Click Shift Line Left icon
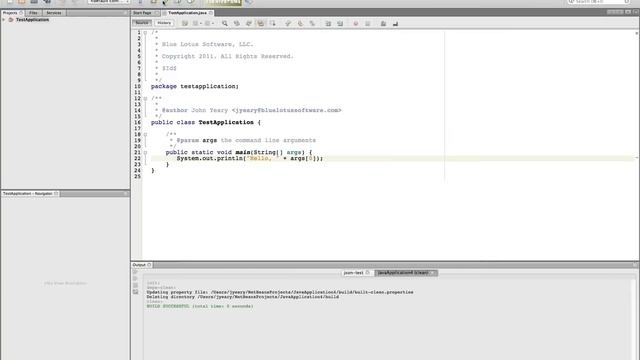Image resolution: width=640 pixels, height=360 pixels. point(328,24)
